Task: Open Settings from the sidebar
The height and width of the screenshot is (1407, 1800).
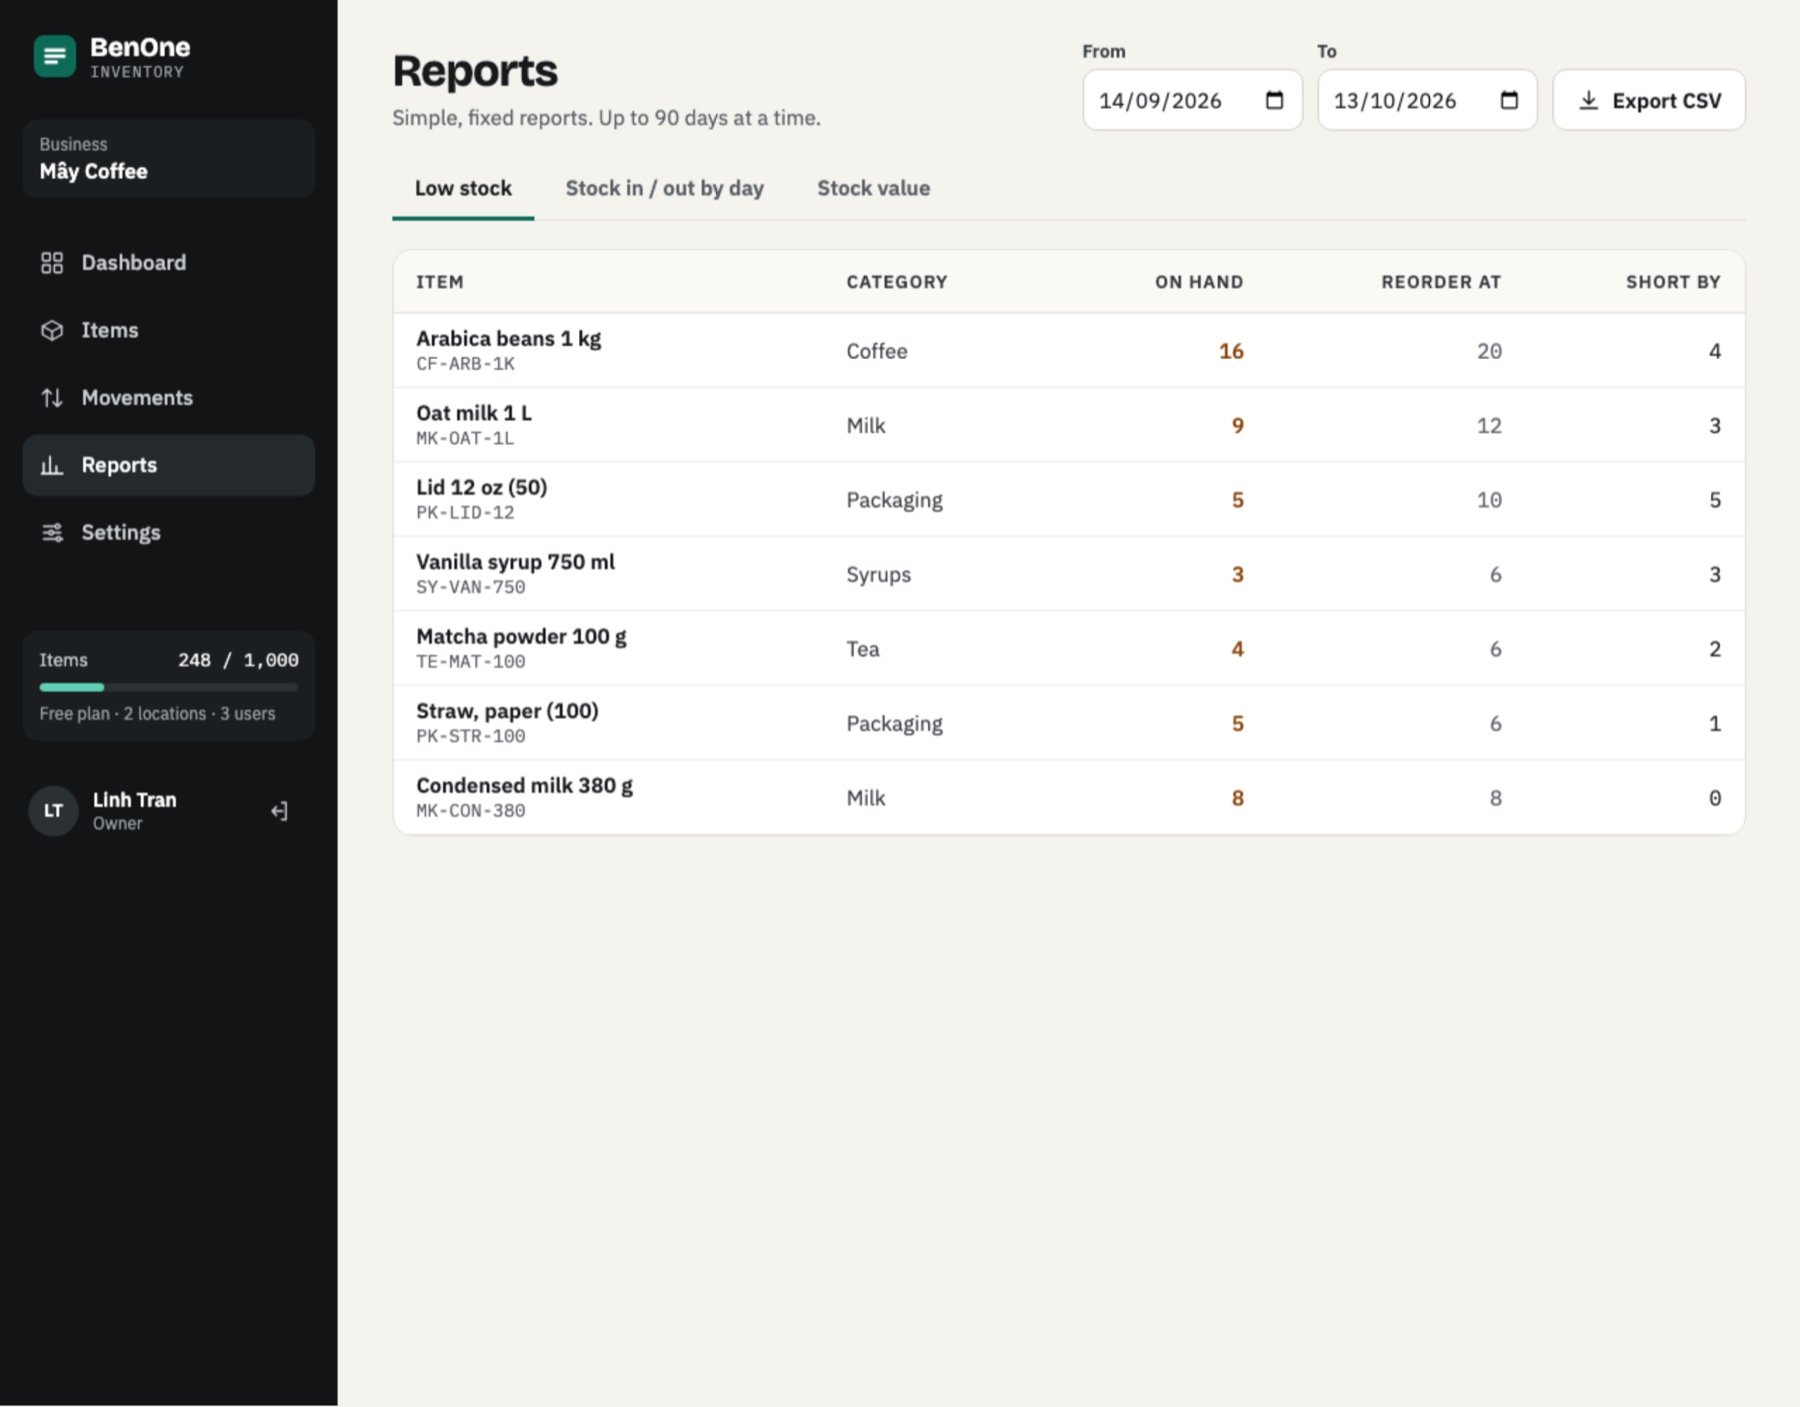Action: (x=169, y=532)
